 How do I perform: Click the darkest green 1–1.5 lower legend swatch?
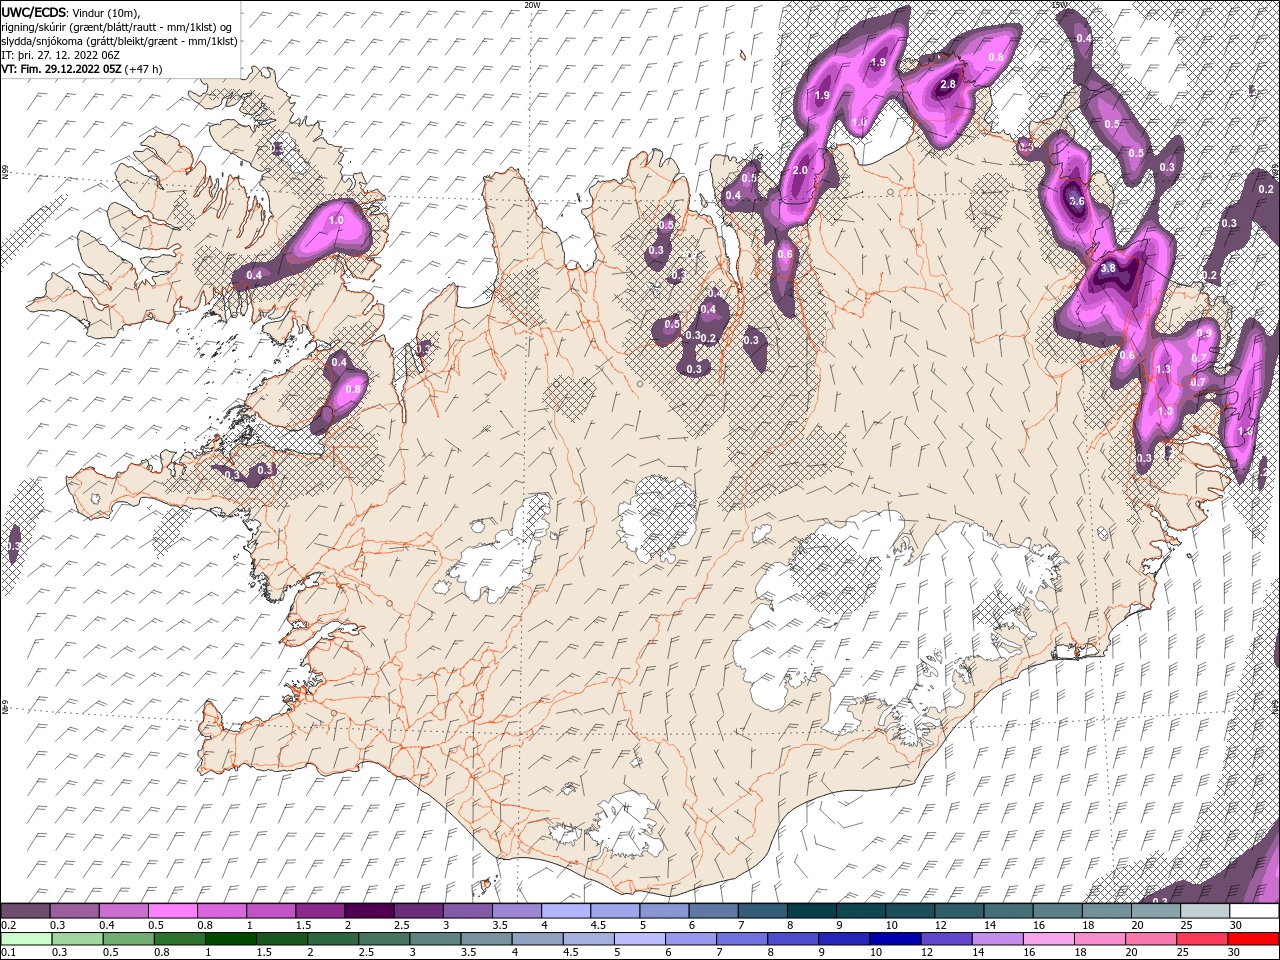tap(231, 939)
